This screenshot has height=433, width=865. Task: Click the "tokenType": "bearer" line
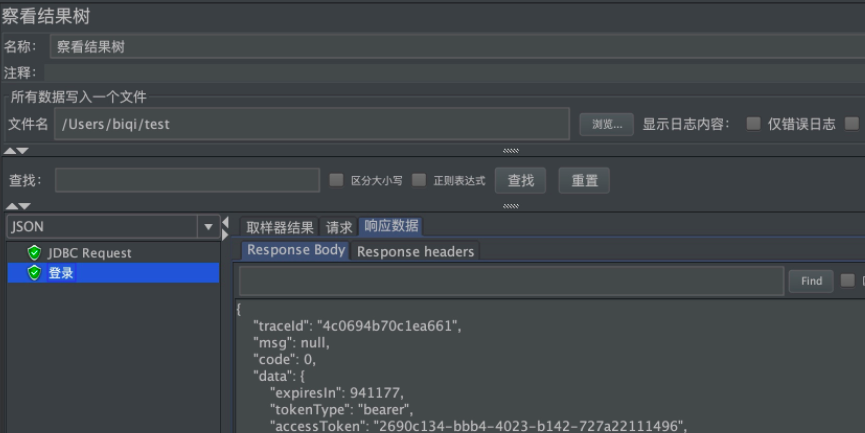341,409
